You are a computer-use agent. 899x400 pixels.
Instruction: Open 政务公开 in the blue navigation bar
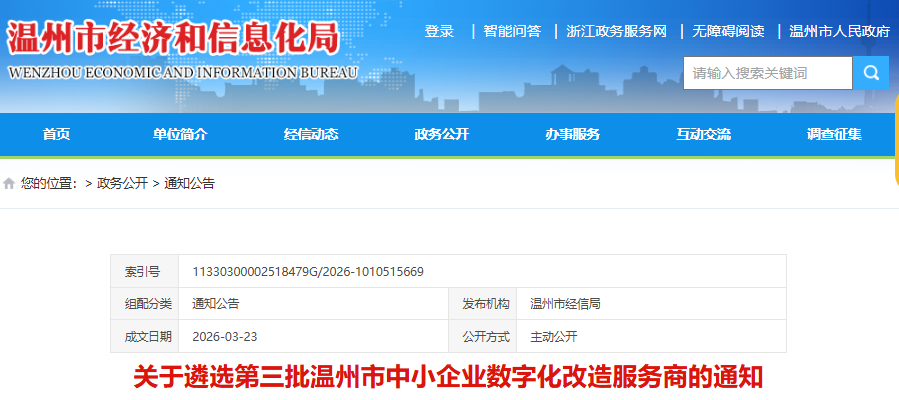pyautogui.click(x=442, y=135)
